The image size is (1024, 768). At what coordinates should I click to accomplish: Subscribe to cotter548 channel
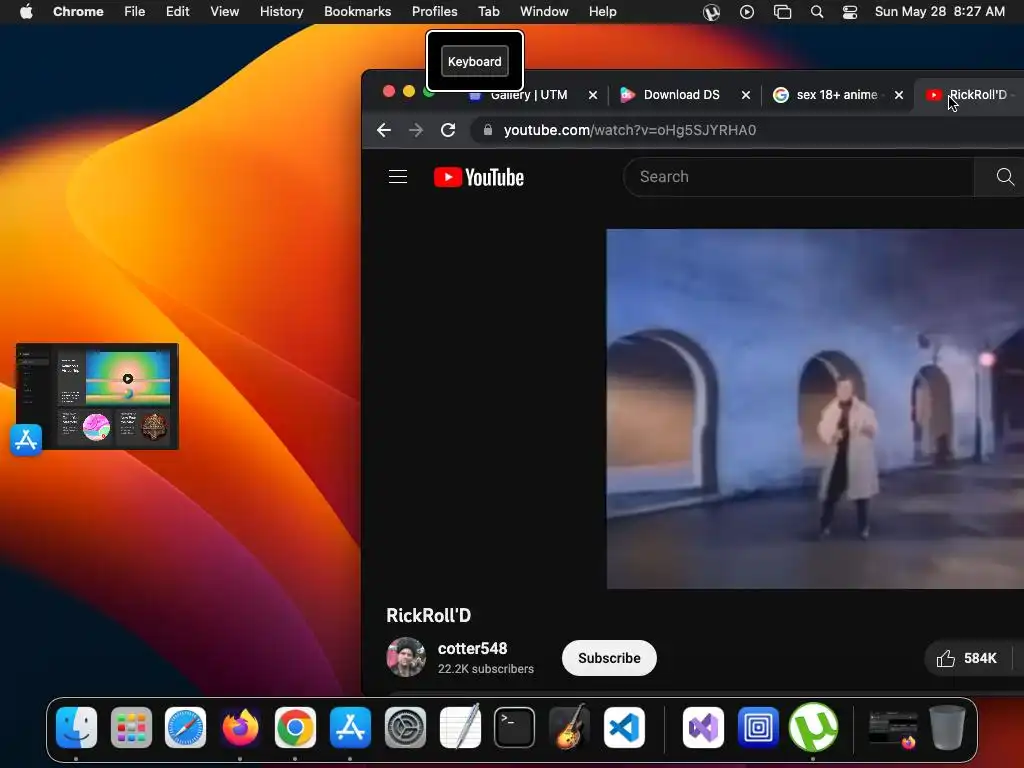(609, 658)
